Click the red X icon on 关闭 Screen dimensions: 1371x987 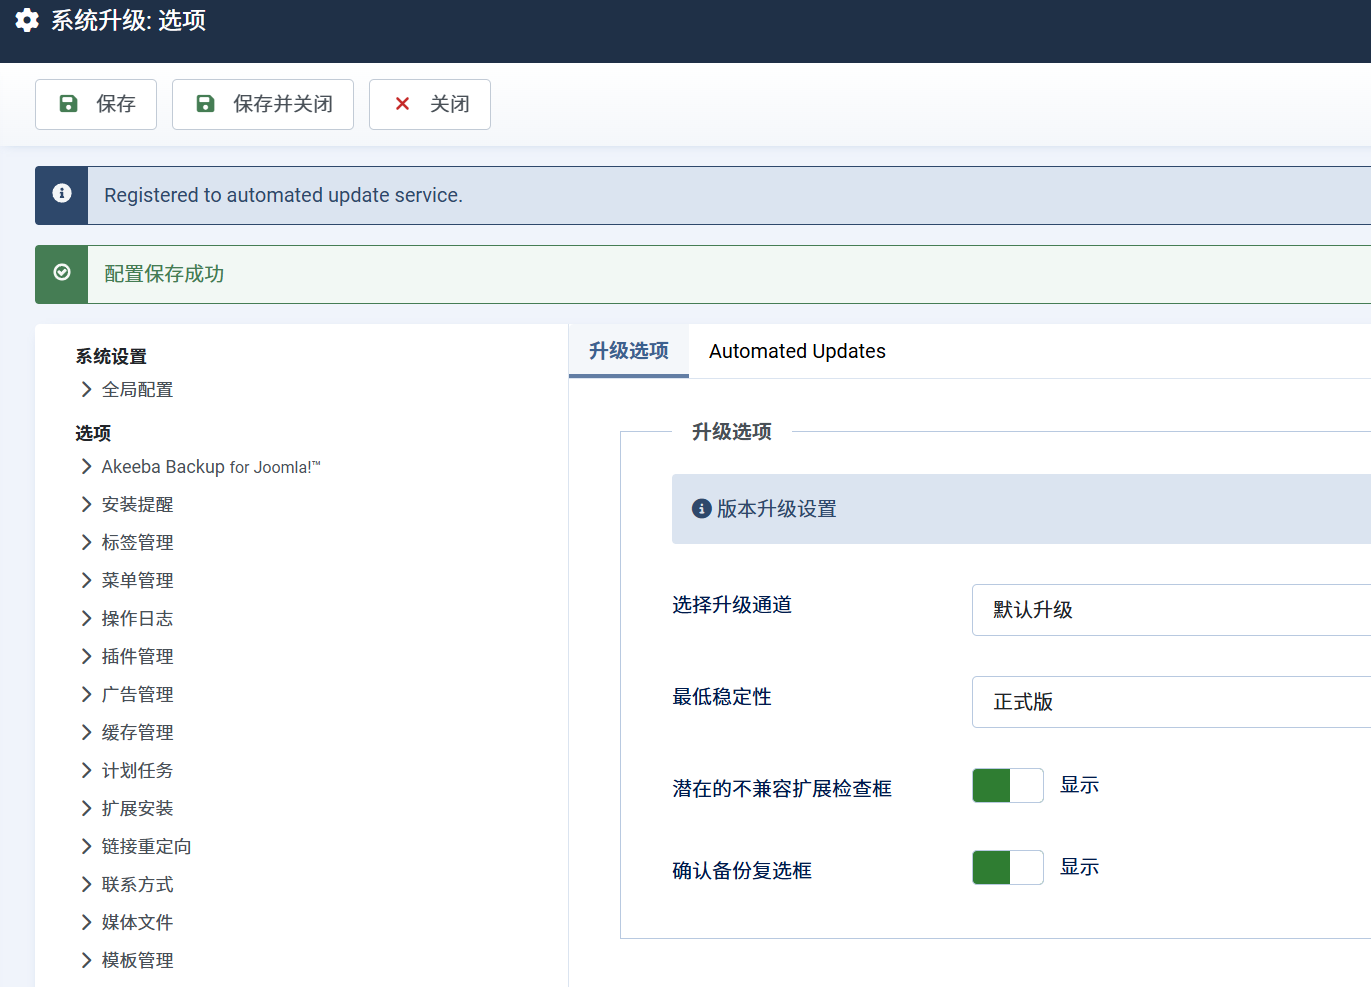point(402,104)
